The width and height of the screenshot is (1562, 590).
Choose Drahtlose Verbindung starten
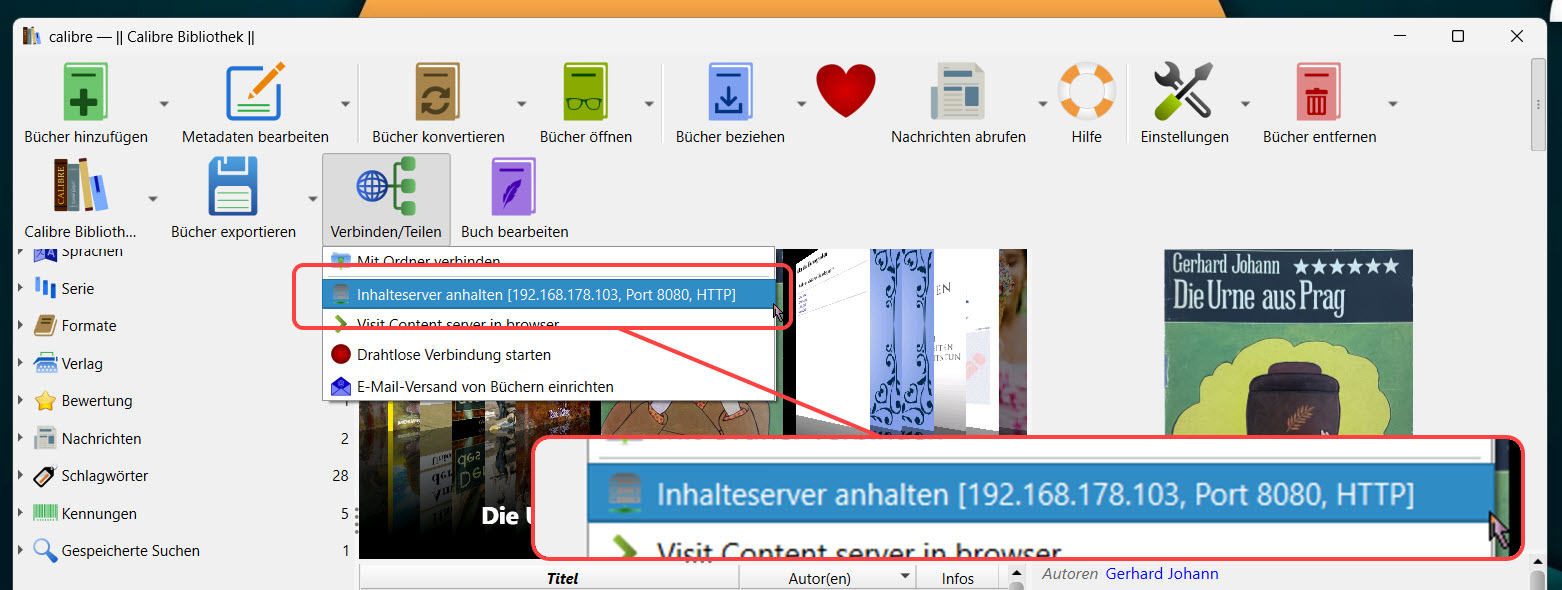point(453,355)
